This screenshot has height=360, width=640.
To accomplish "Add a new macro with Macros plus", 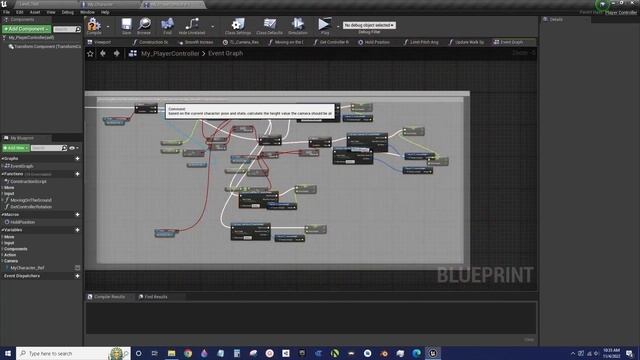I will click(x=77, y=214).
